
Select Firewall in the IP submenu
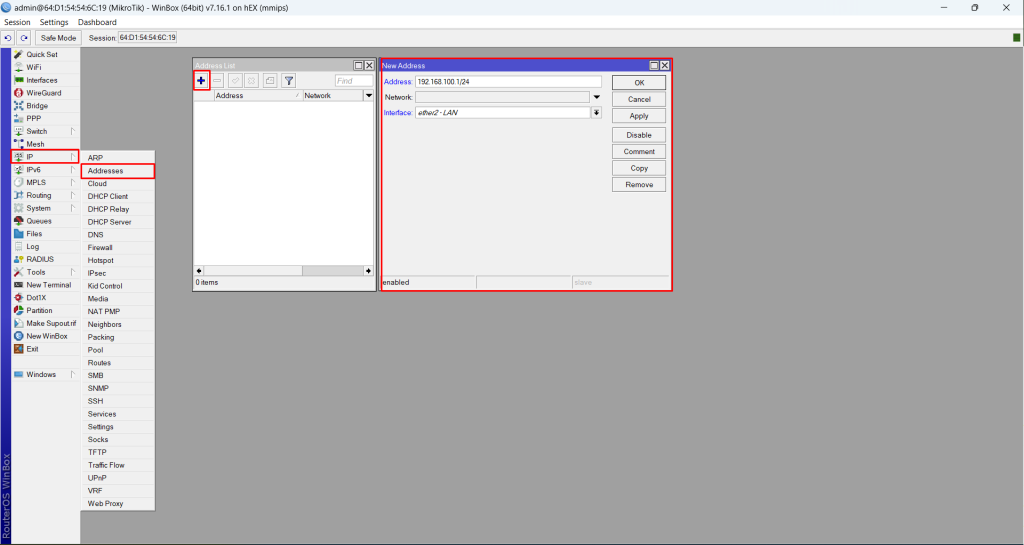[118, 247]
